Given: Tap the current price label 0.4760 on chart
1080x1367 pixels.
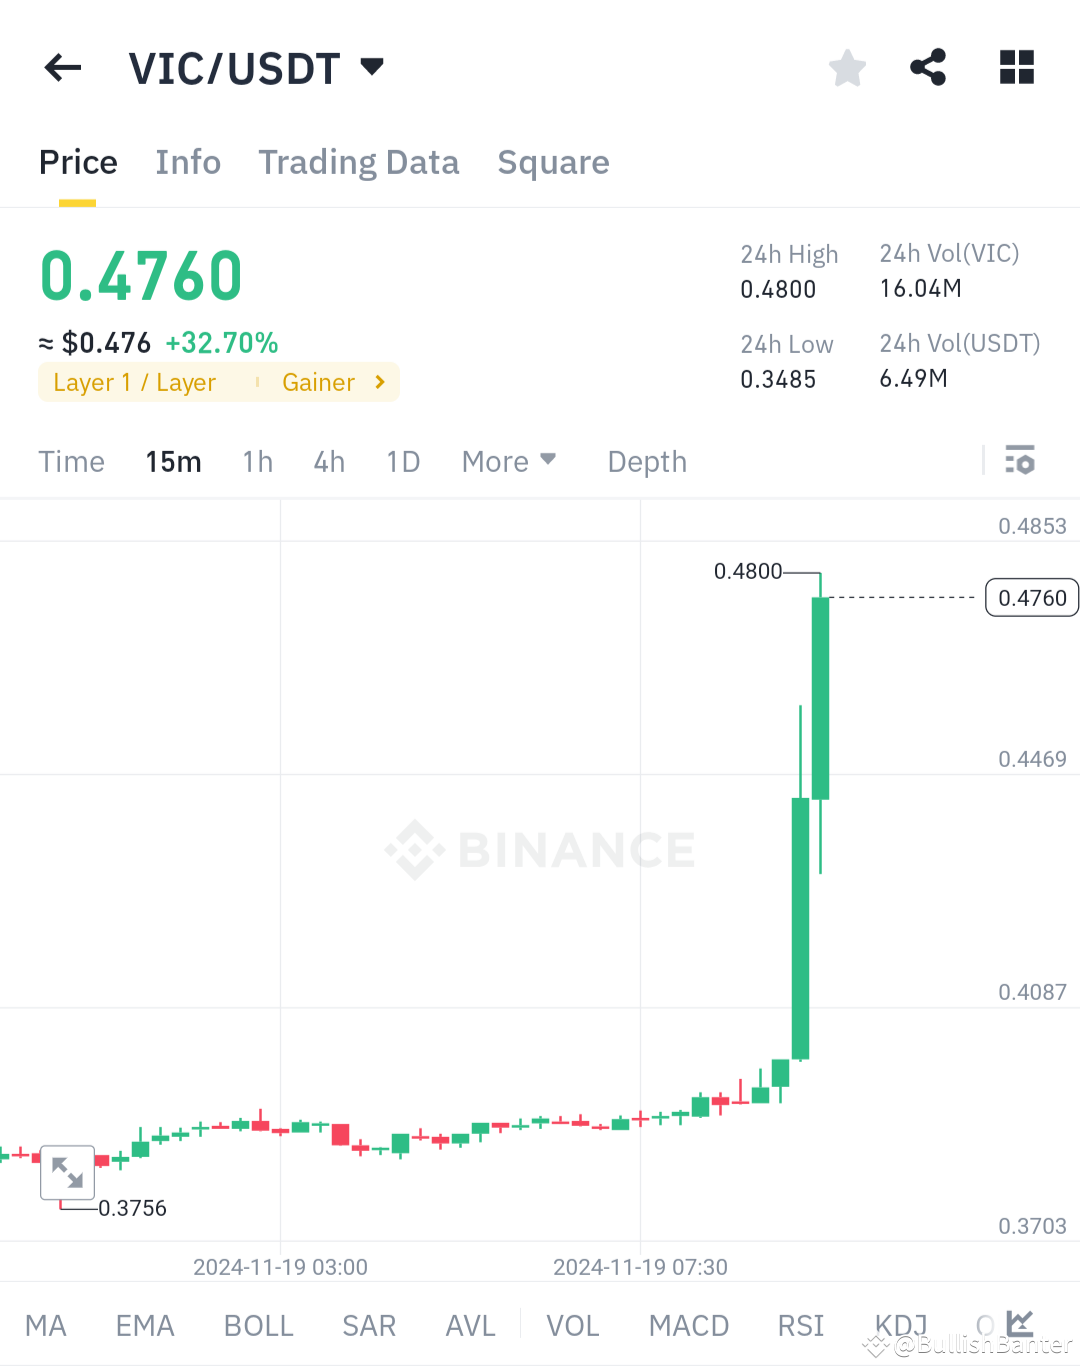Looking at the screenshot, I should (1031, 597).
